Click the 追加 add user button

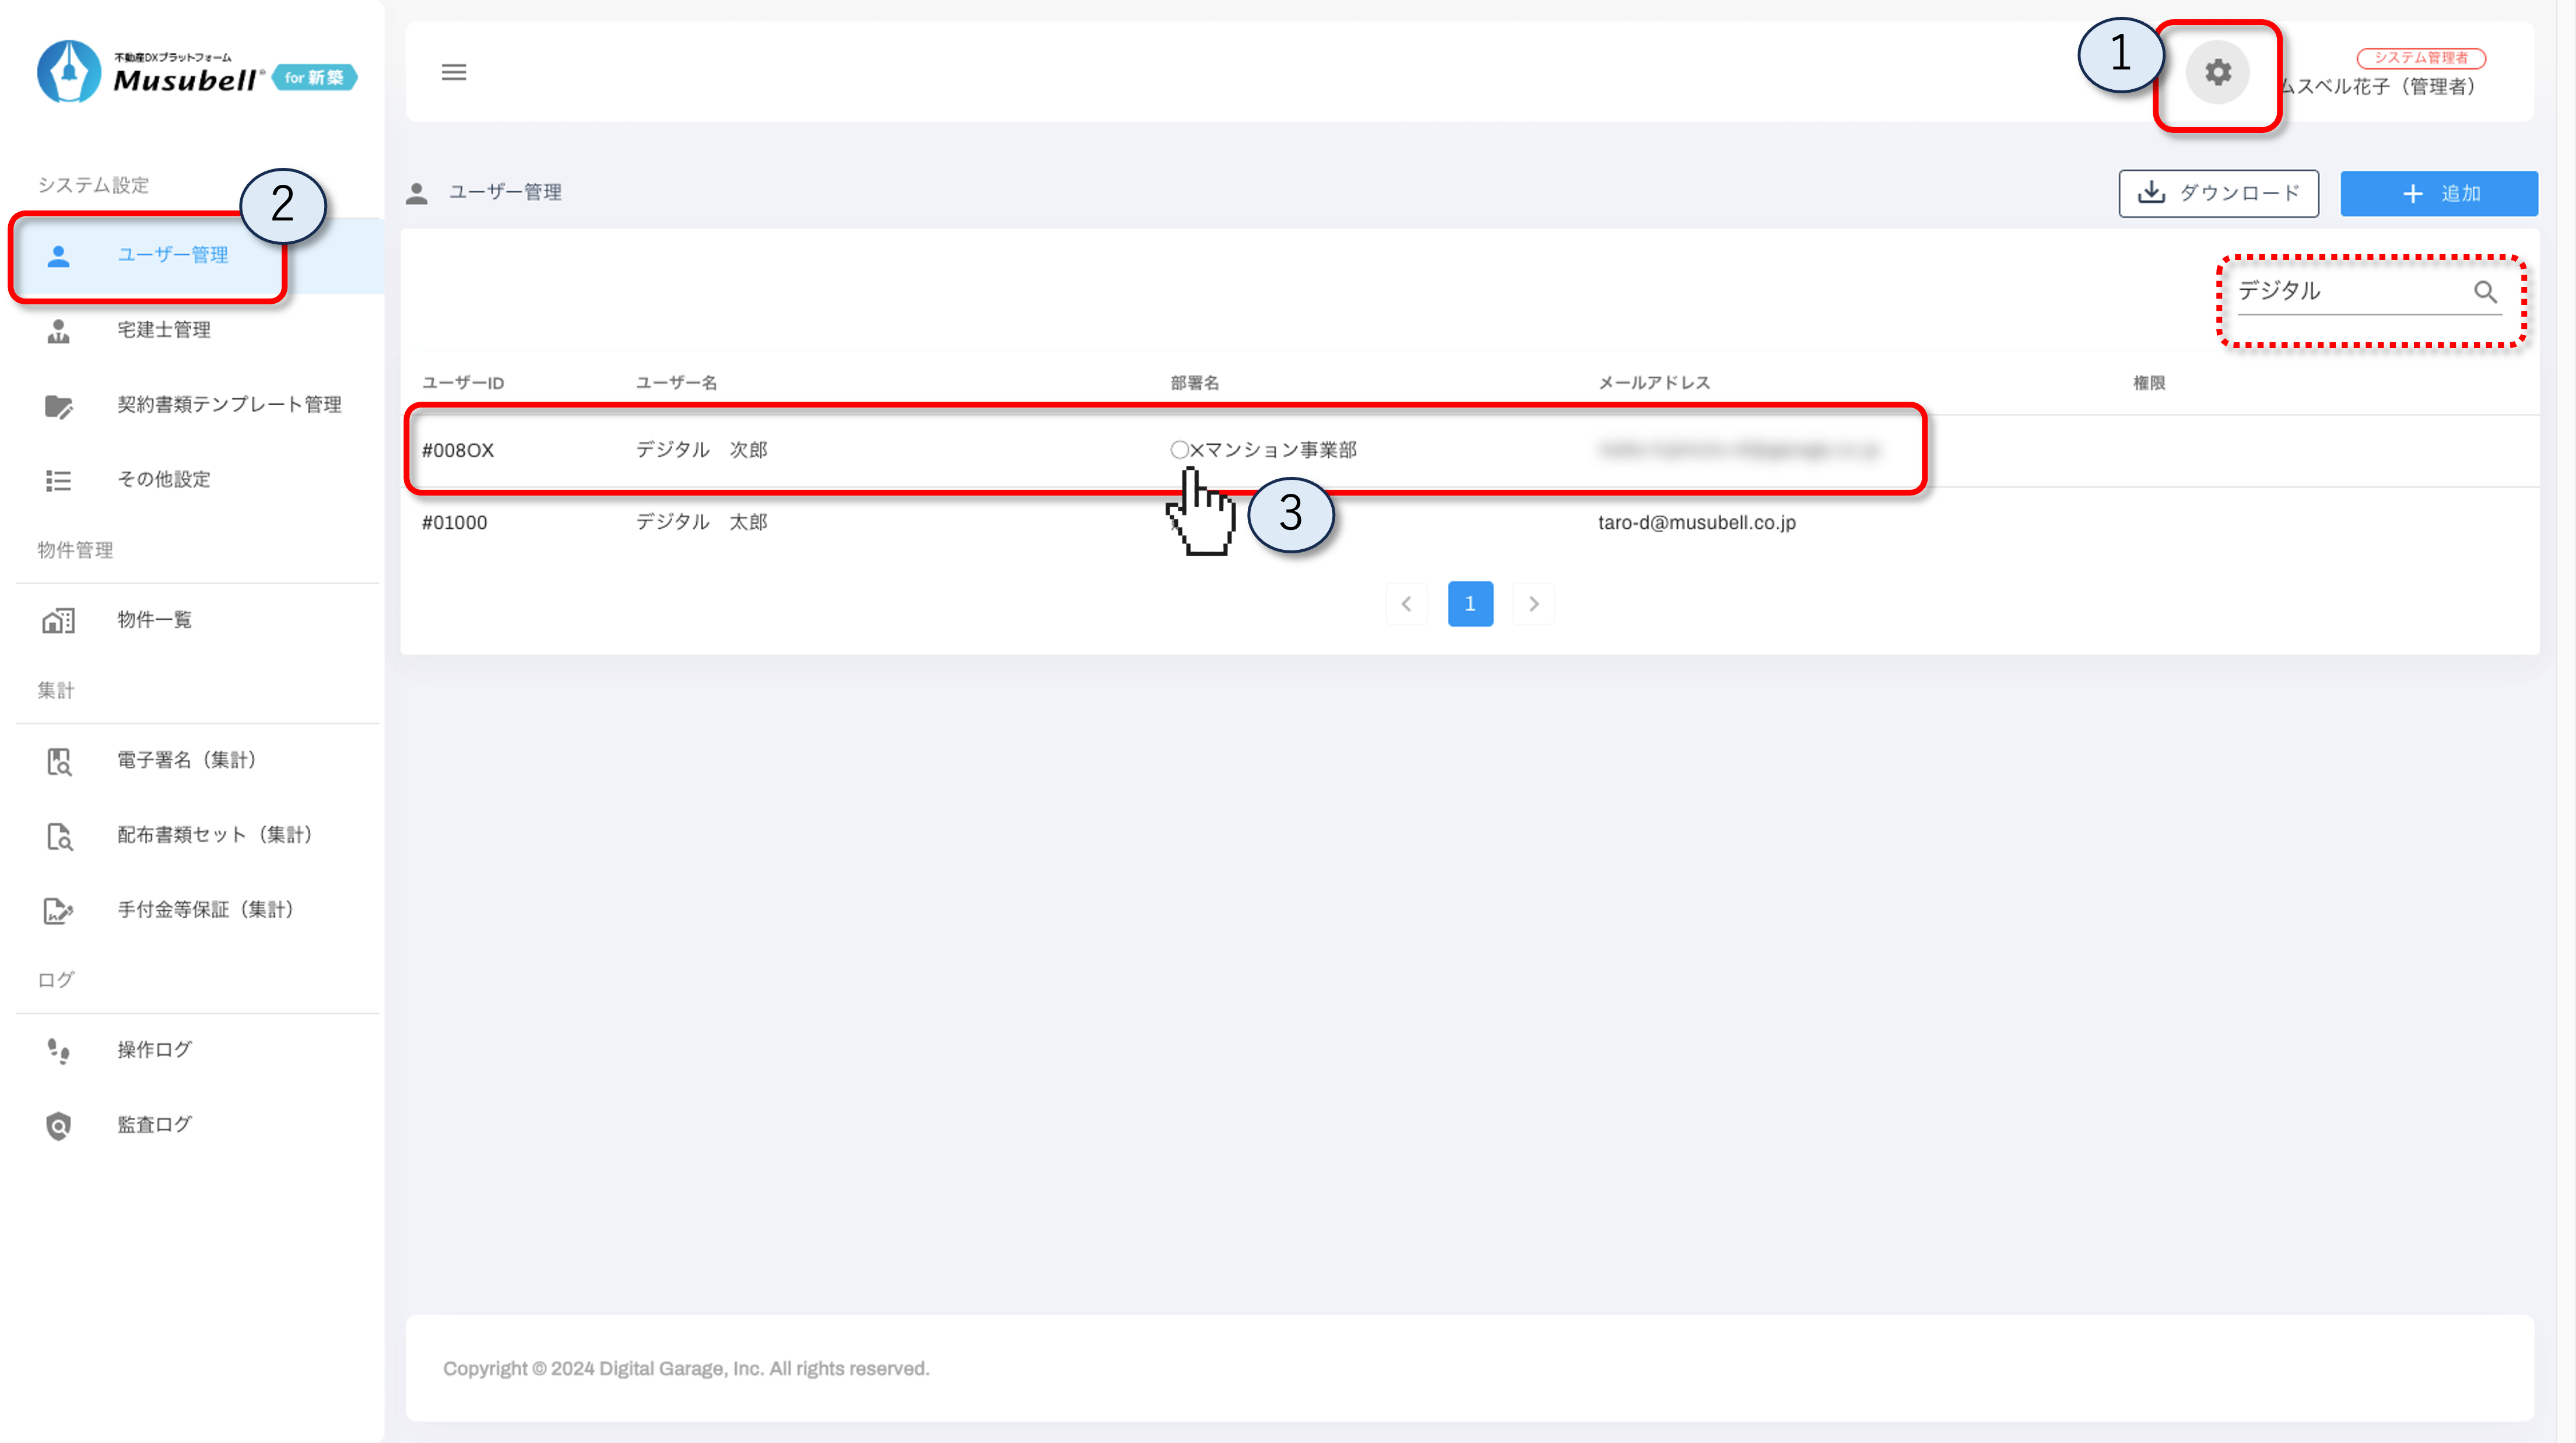pos(2438,194)
